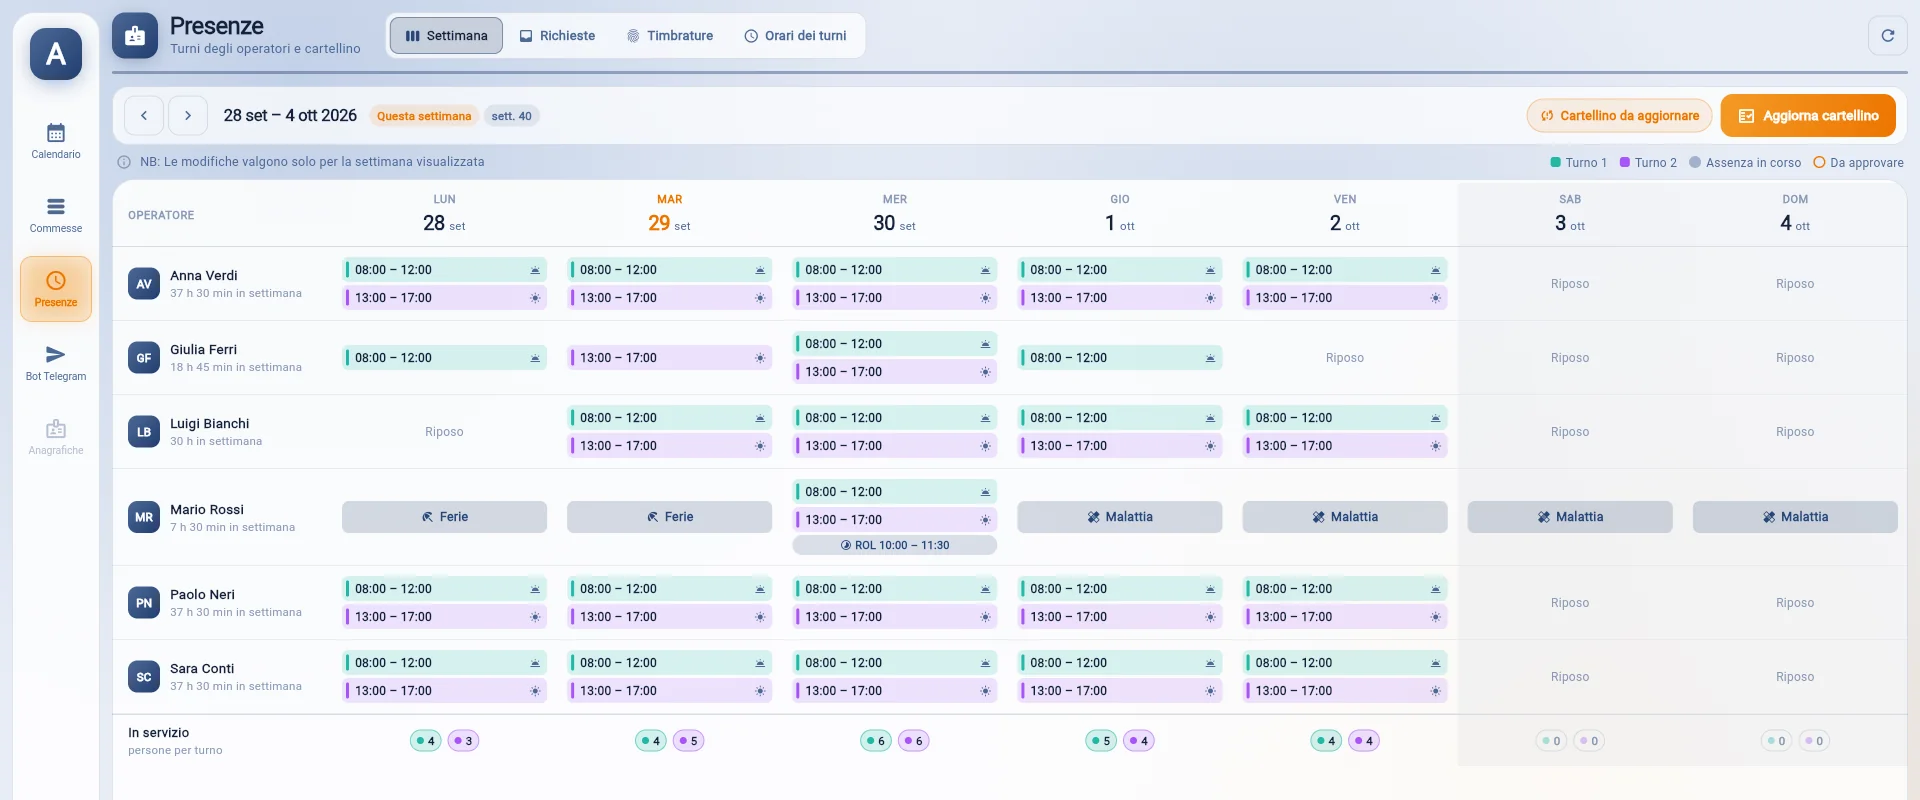
Task: Open Mario Rossi's ROL 10:00 – 11:30 entry
Action: [x=895, y=545]
